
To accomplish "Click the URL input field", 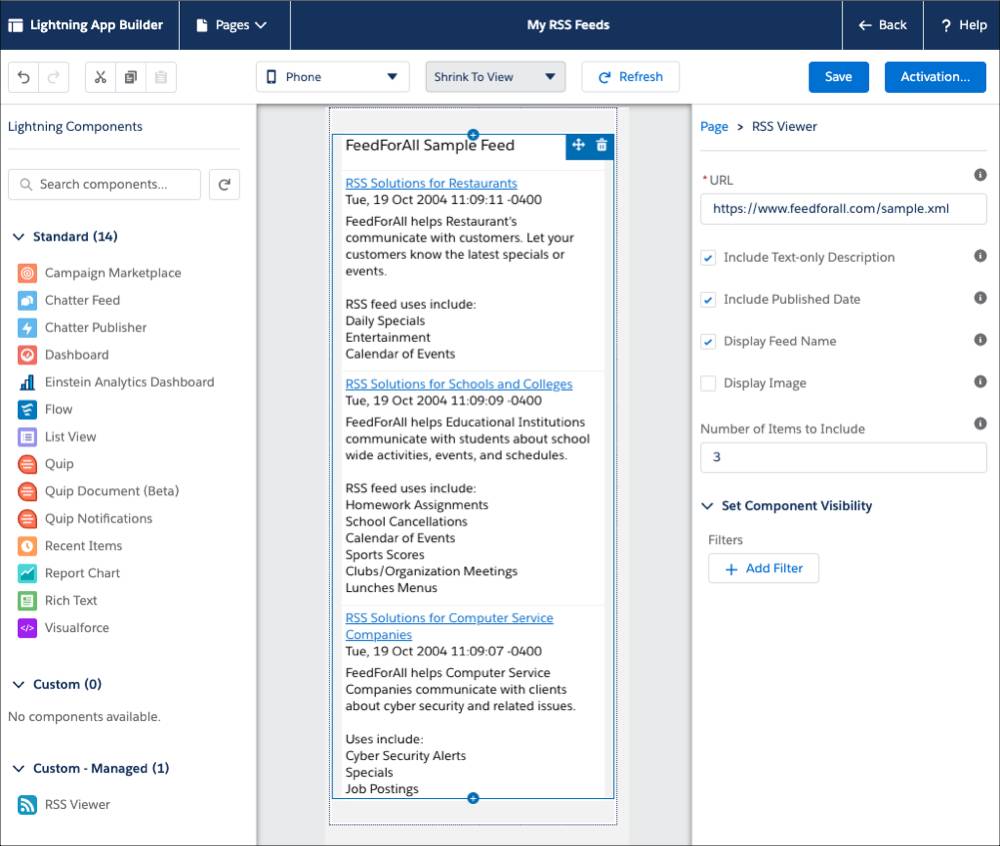I will 843,209.
